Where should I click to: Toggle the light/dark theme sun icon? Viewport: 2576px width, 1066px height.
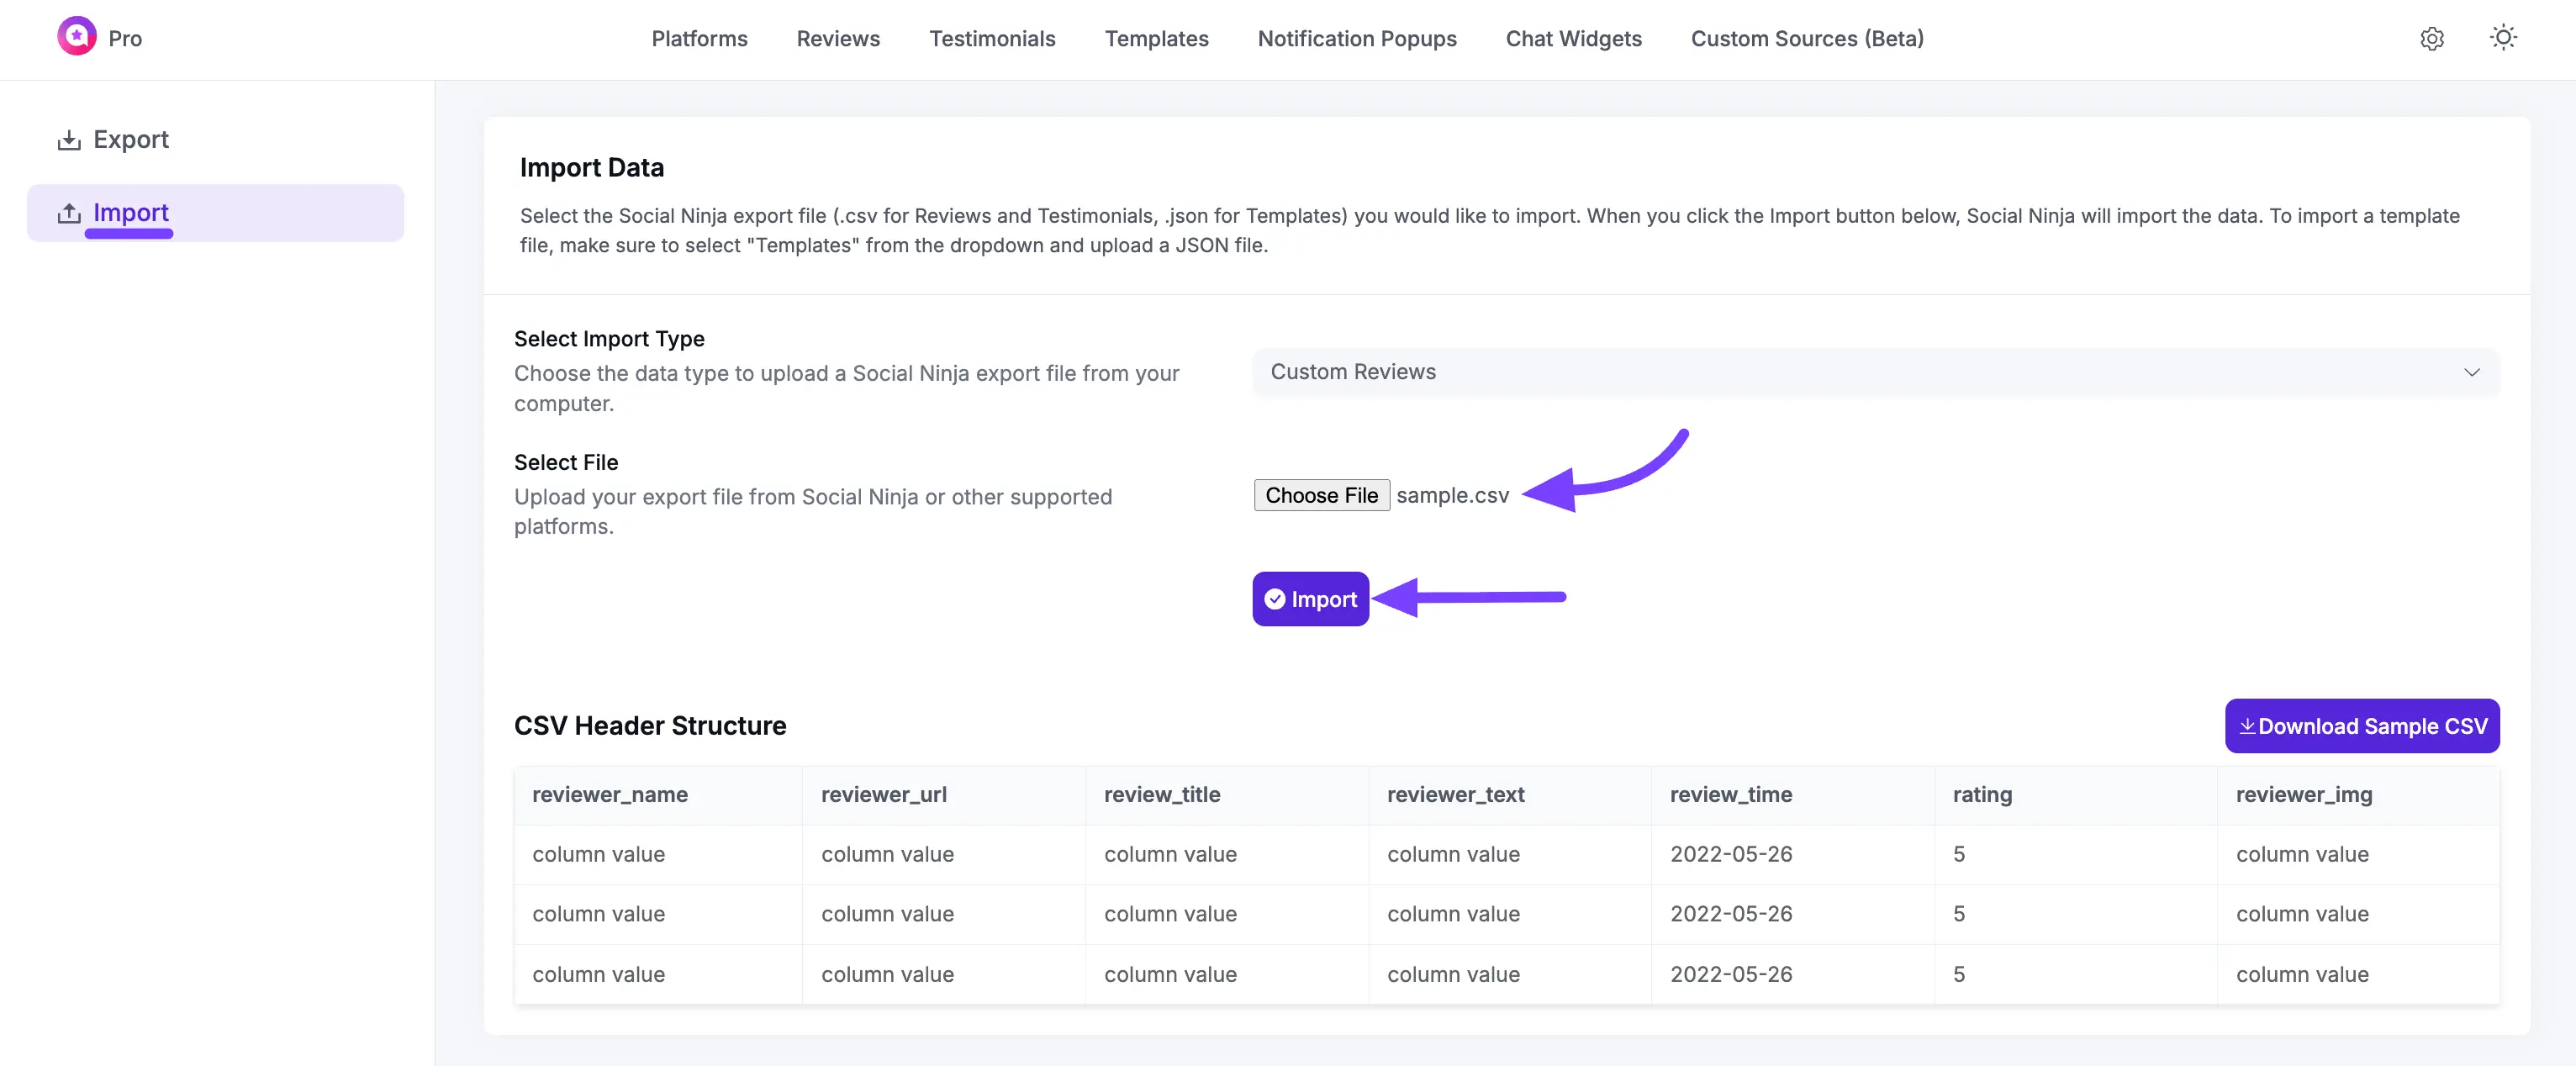(x=2503, y=37)
